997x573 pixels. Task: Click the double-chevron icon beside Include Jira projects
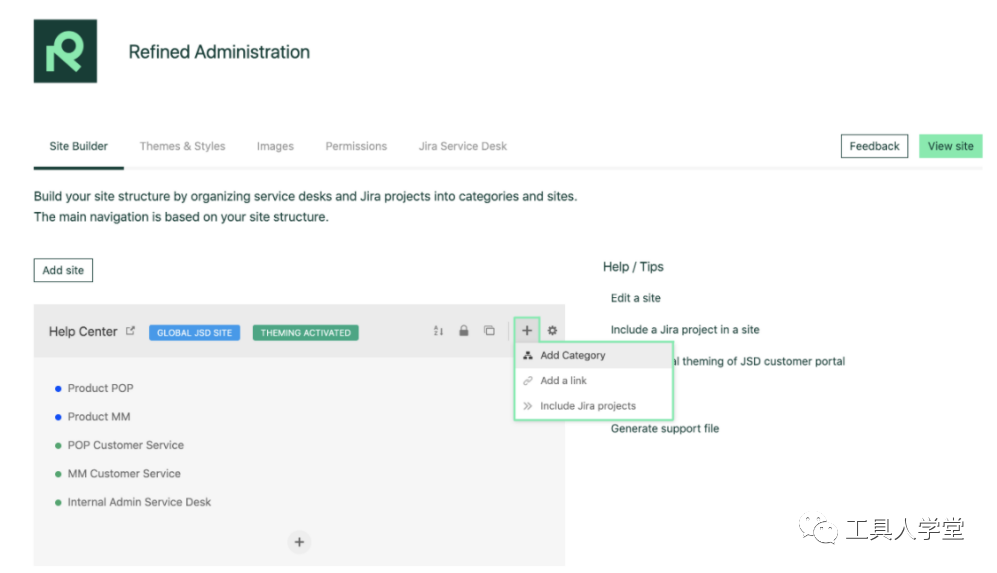click(528, 406)
